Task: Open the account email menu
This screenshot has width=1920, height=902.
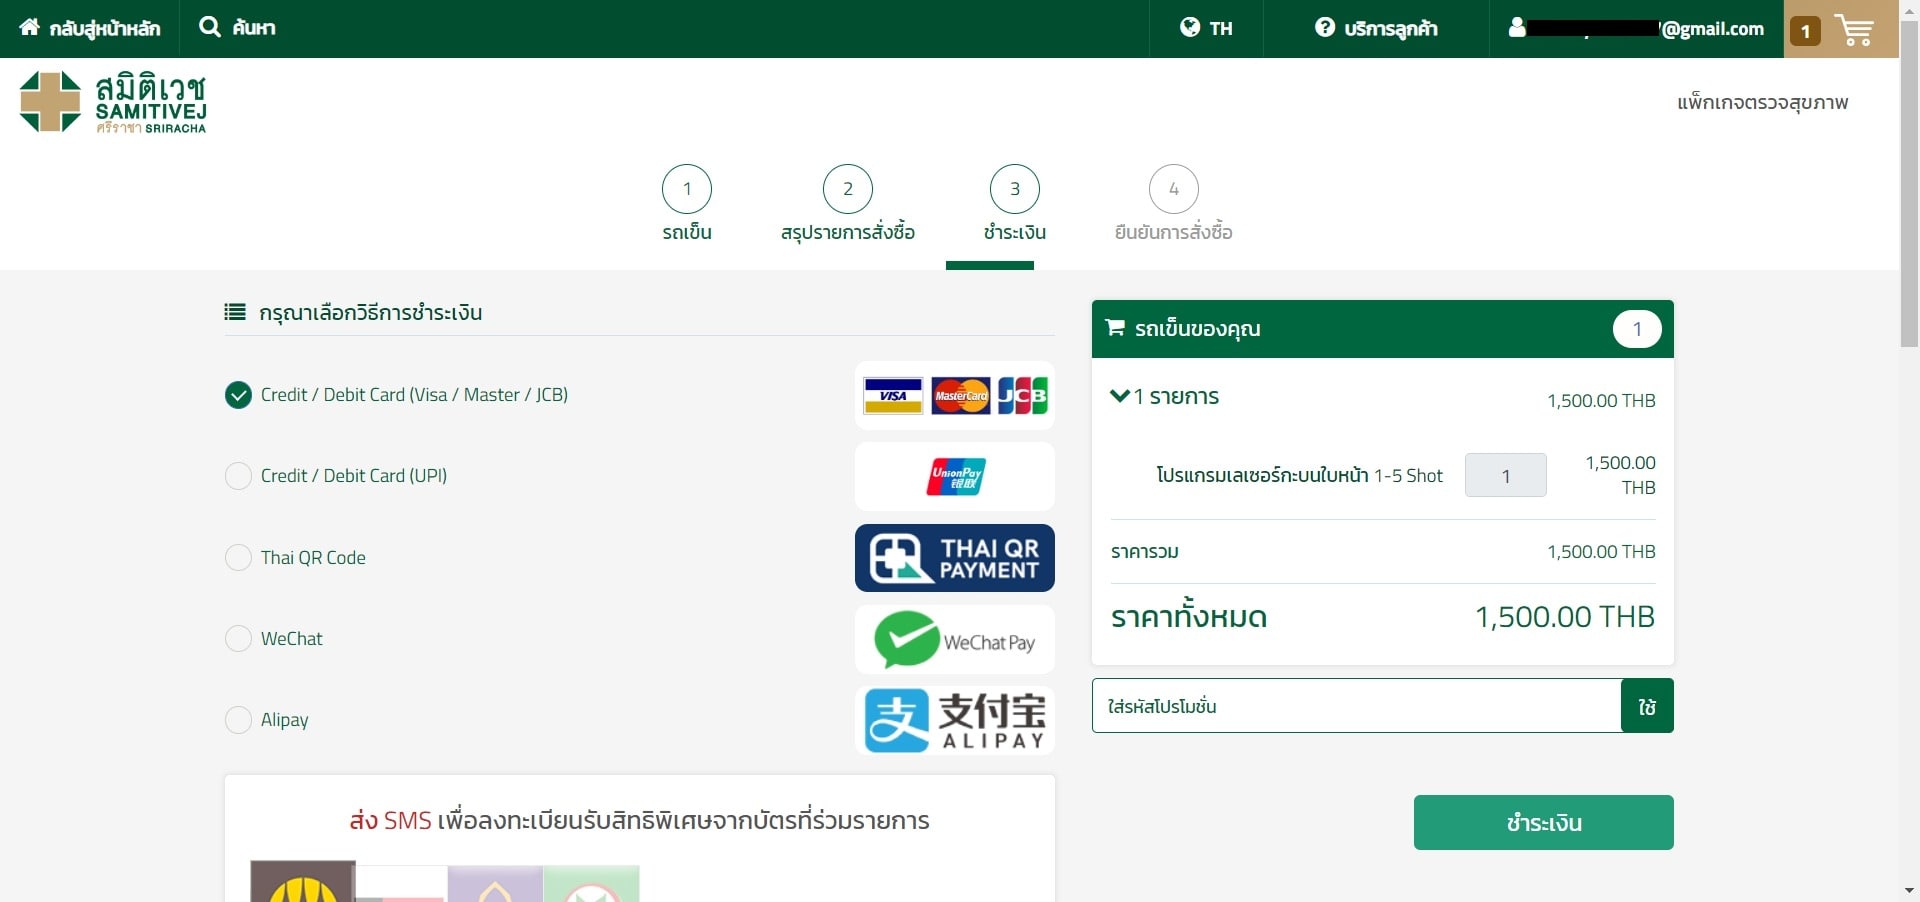Action: [1636, 29]
